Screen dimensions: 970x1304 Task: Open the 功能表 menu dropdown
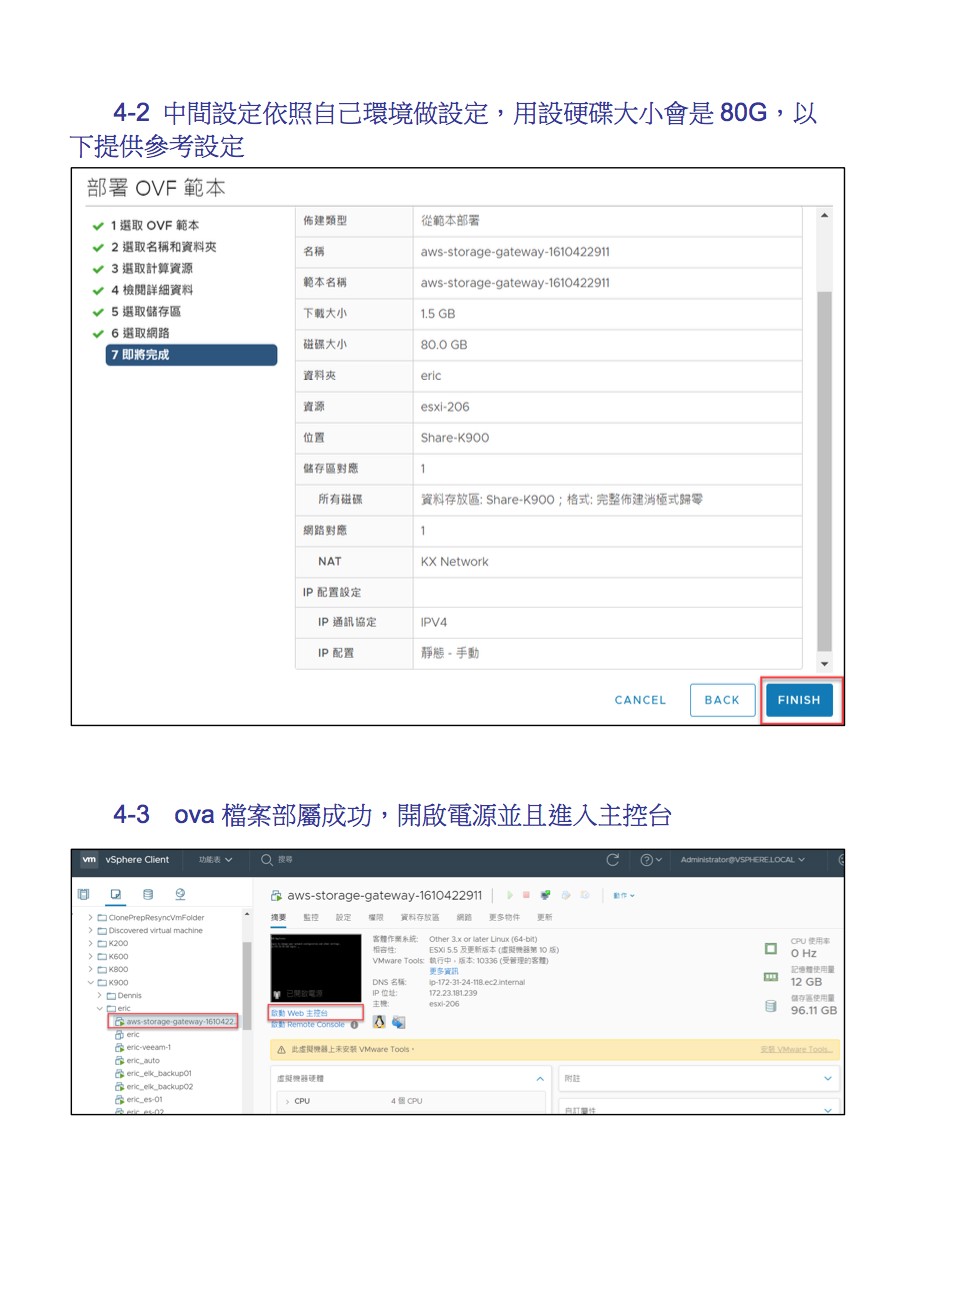coord(215,860)
